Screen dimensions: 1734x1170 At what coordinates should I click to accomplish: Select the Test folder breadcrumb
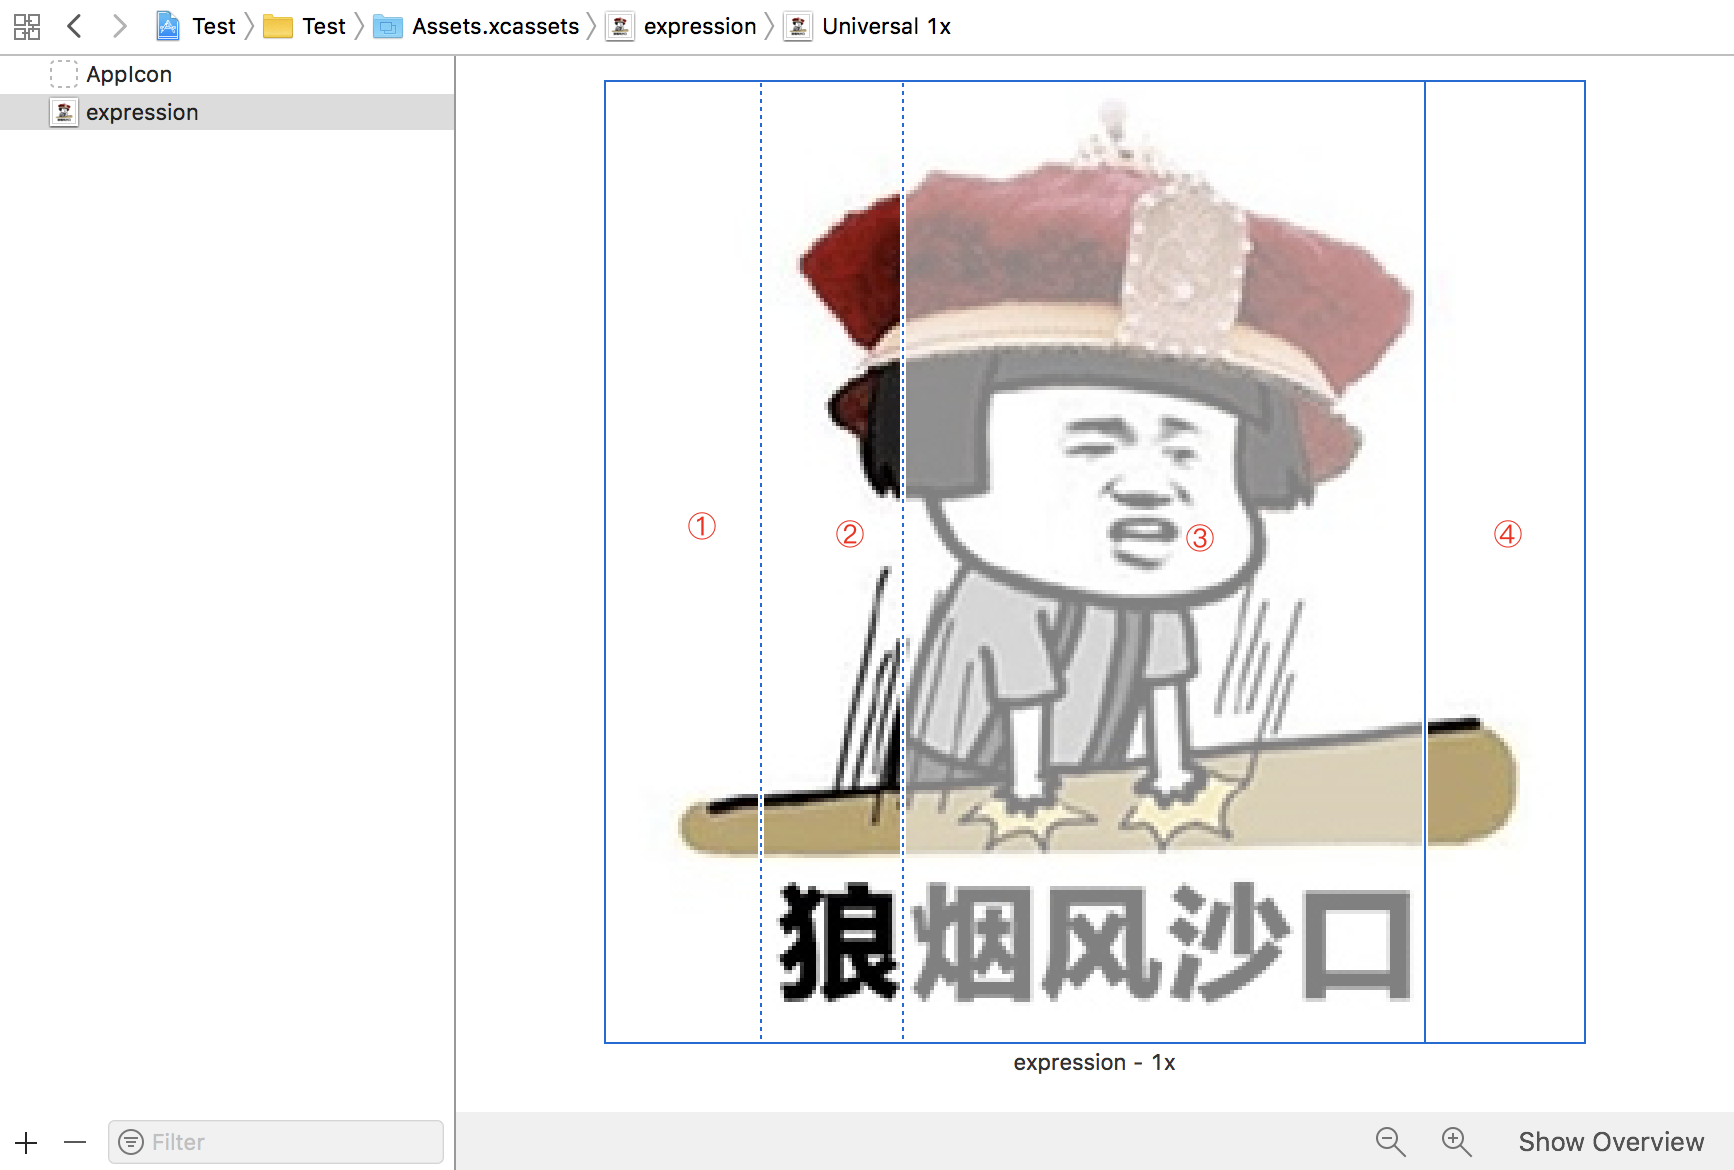324,26
